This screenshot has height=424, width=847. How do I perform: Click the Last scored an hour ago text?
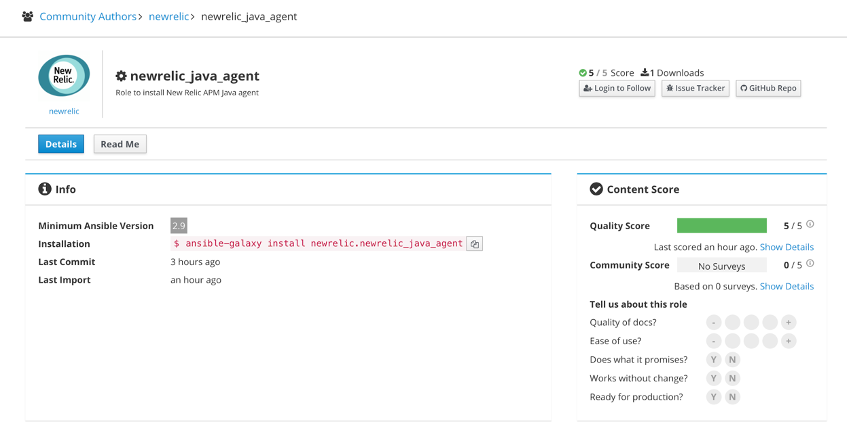tap(705, 247)
